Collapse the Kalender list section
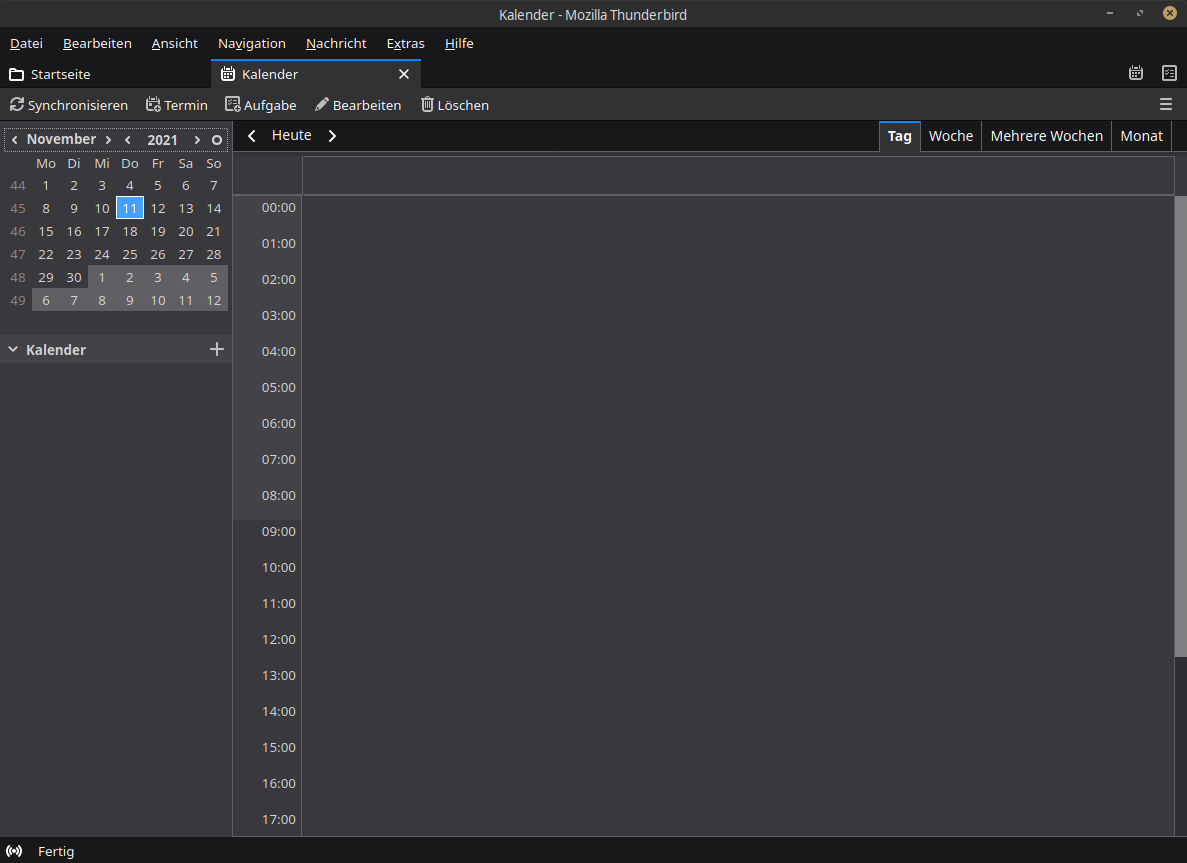This screenshot has height=863, width=1187. point(13,350)
